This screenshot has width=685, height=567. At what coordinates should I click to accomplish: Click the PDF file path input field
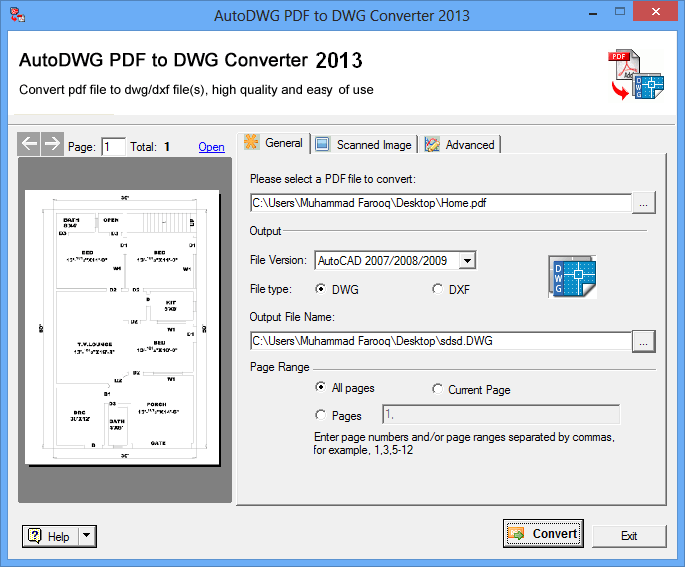click(441, 203)
